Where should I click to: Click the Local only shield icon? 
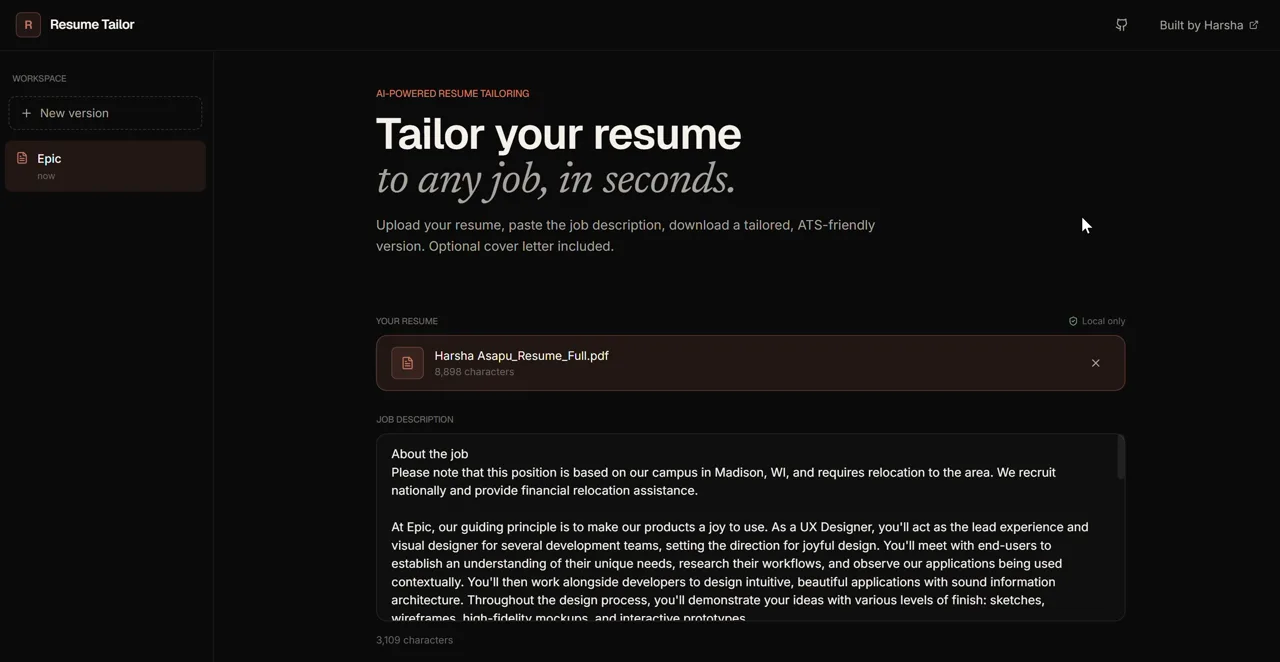[x=1073, y=321]
